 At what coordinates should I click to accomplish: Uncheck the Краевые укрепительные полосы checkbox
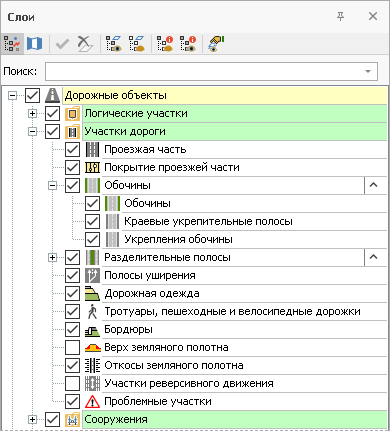click(x=92, y=222)
